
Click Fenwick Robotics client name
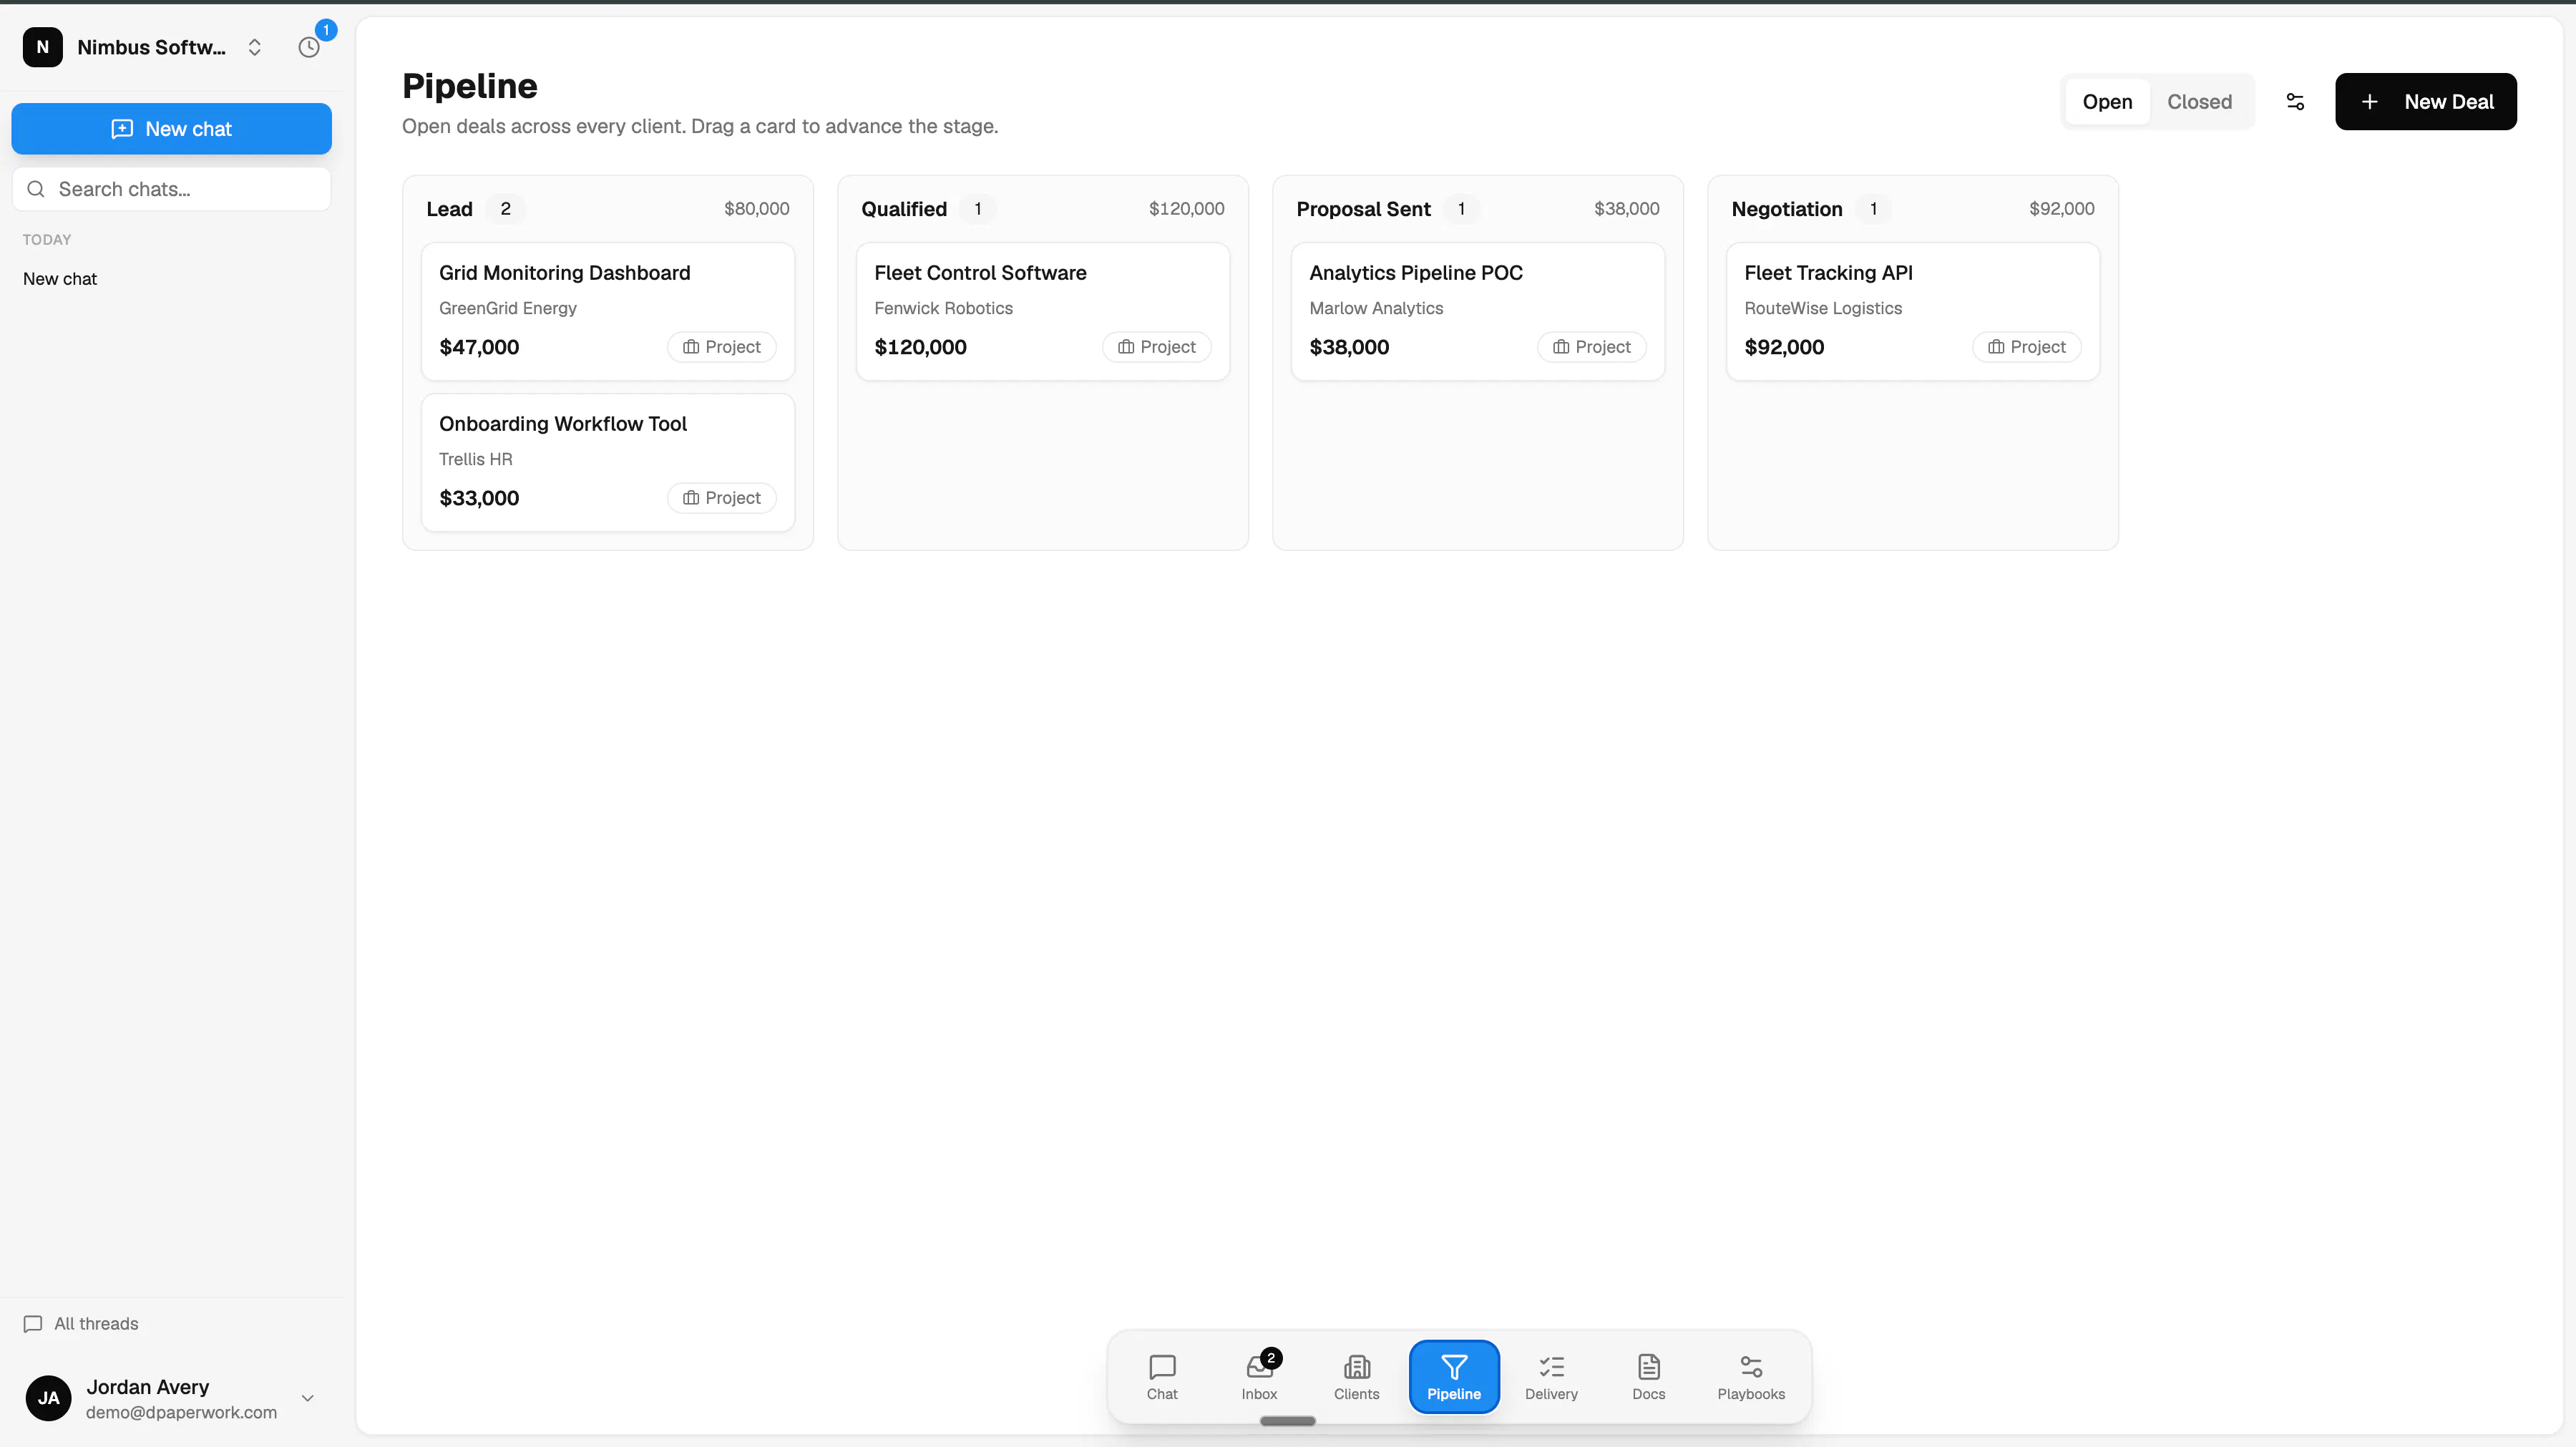click(x=943, y=309)
